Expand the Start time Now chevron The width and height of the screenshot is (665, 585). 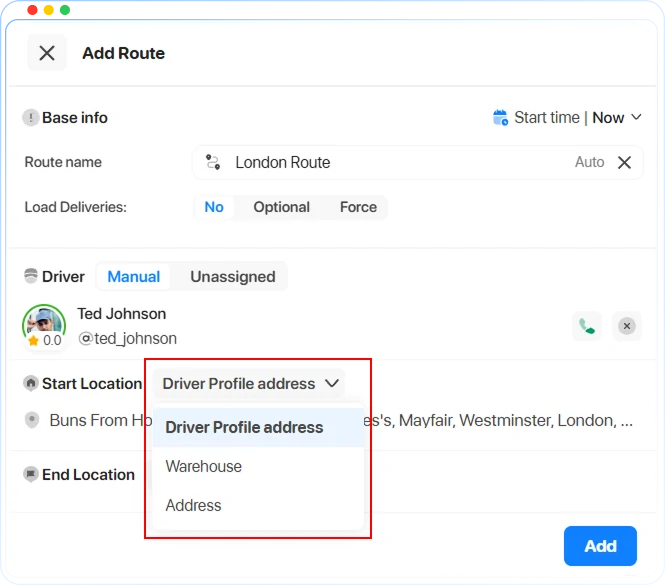tap(636, 117)
